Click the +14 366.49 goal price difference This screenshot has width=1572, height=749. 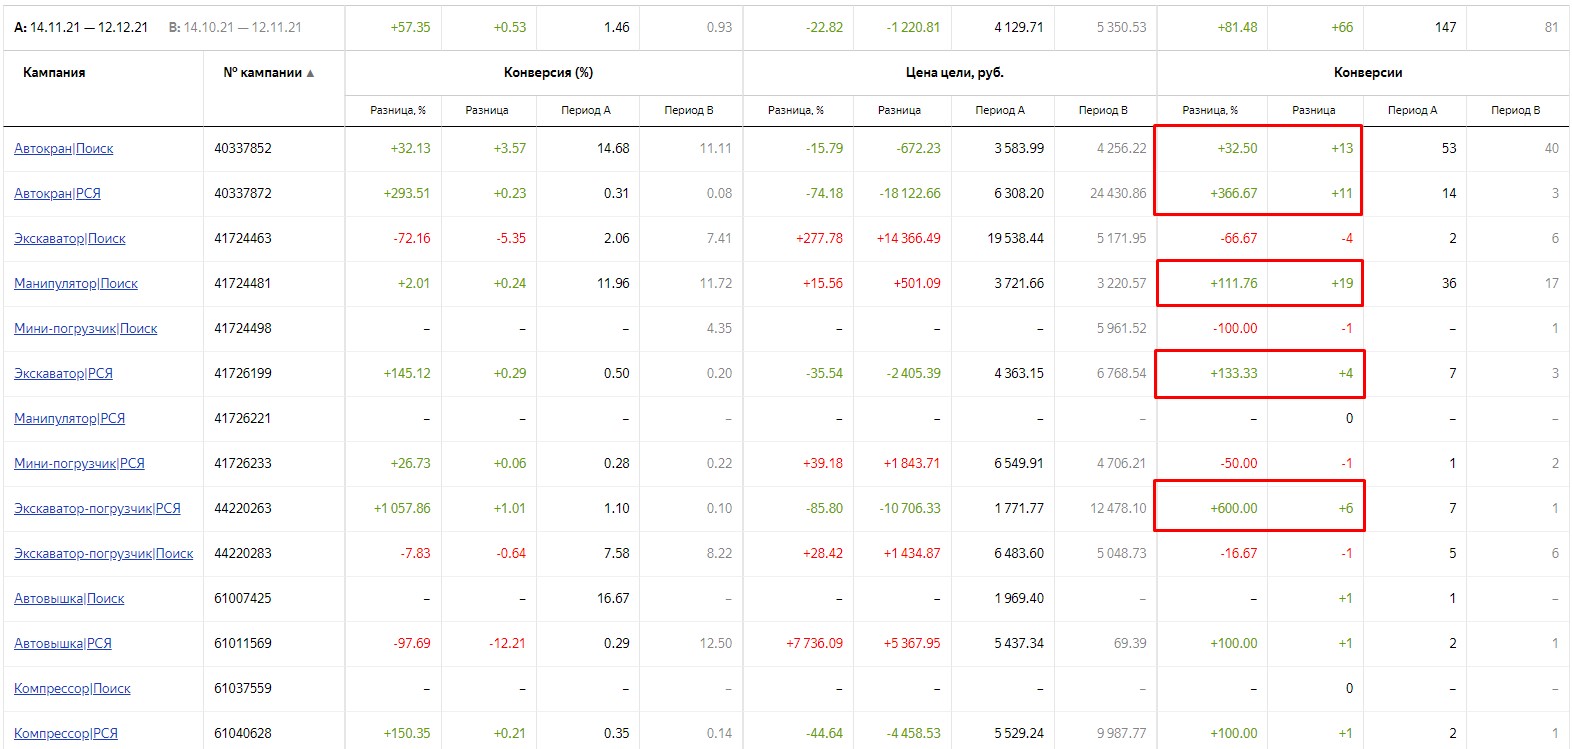(908, 238)
